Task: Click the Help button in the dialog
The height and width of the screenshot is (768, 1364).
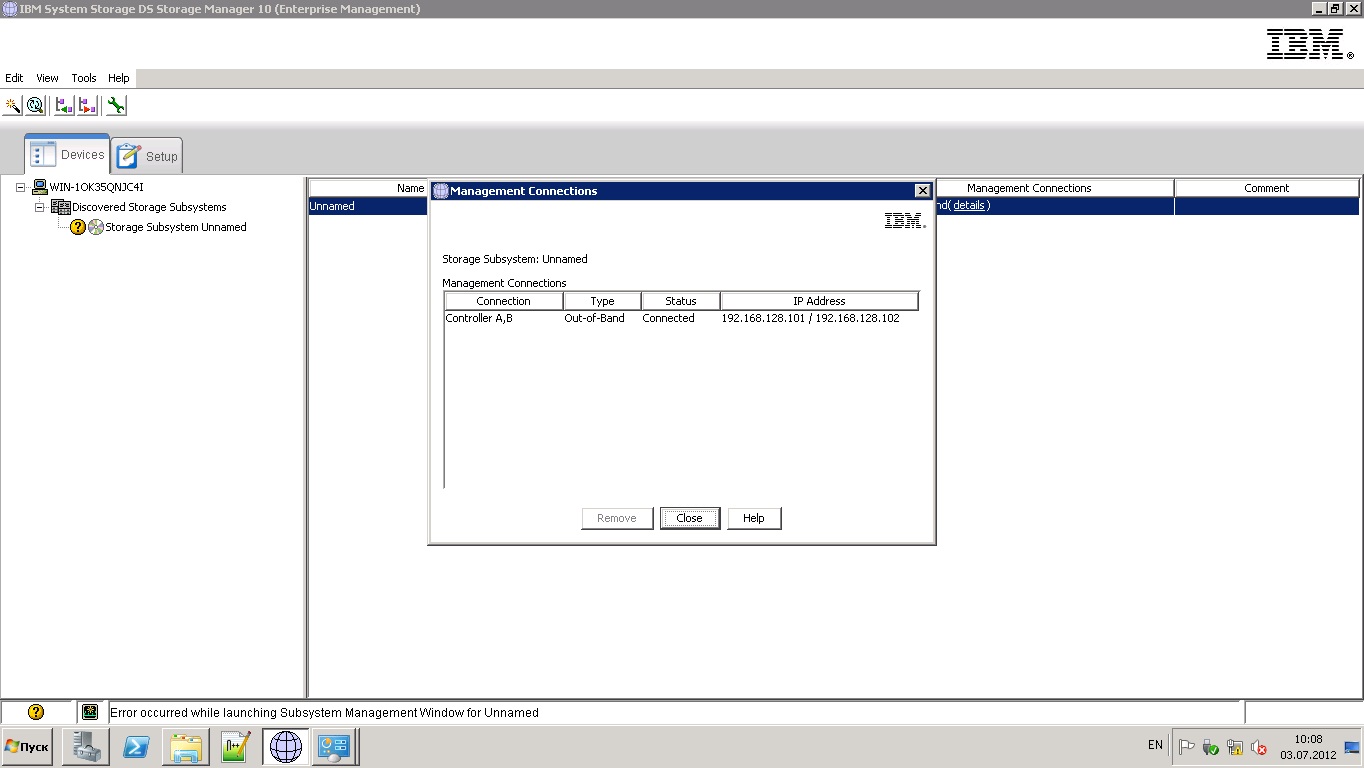Action: point(754,518)
